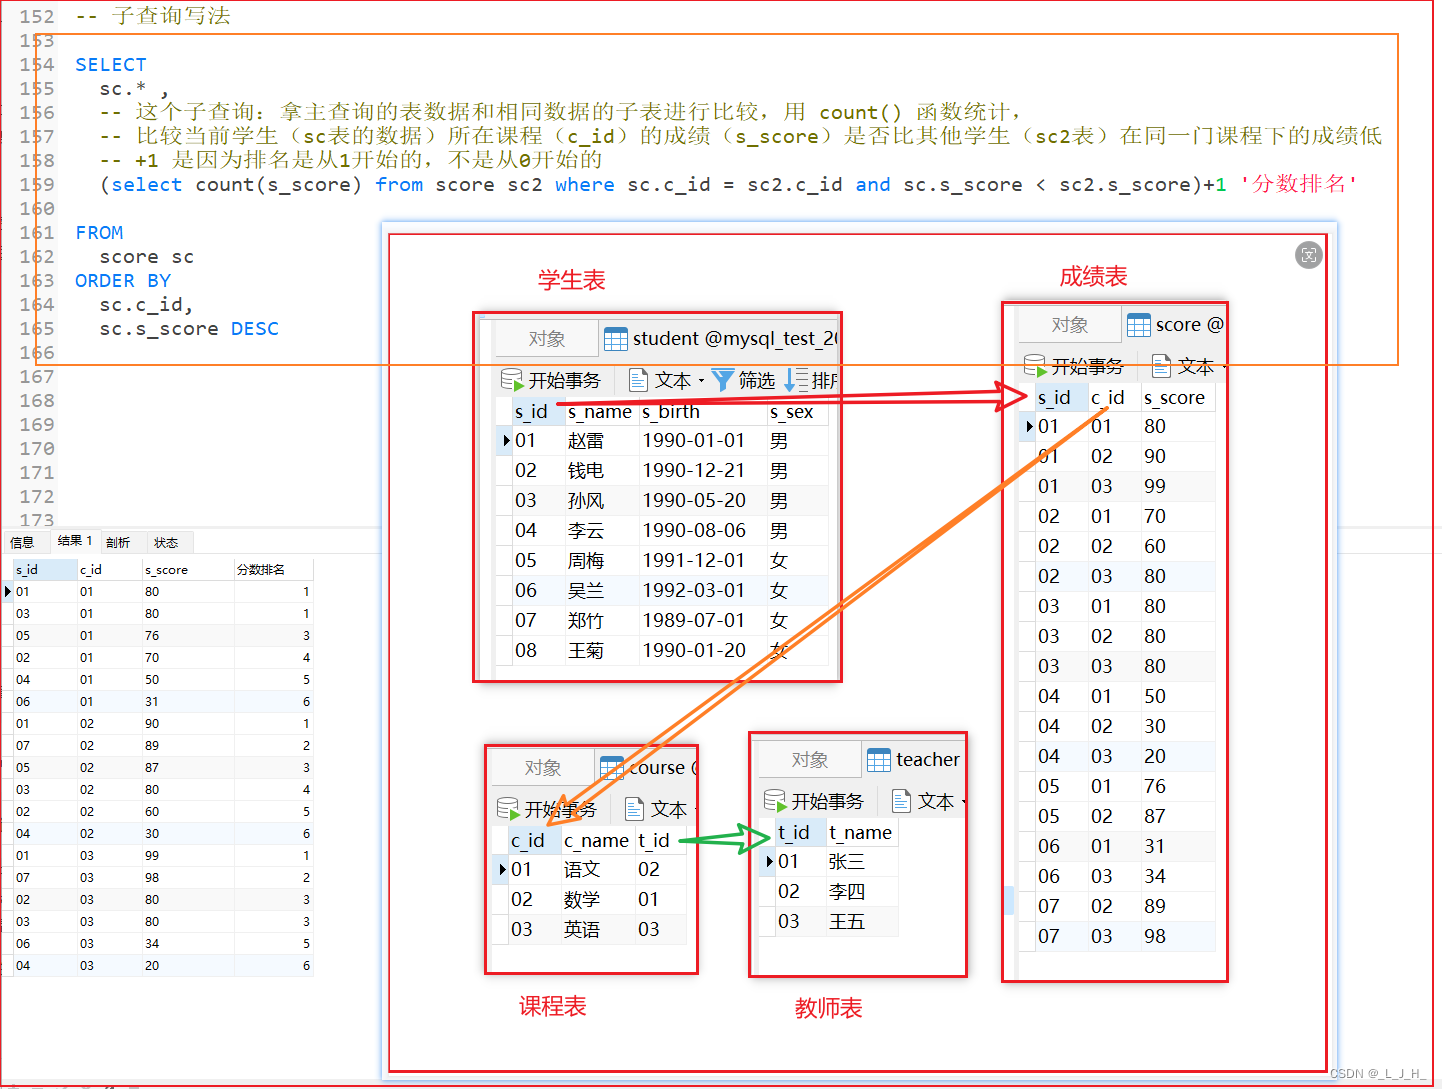Select the 周梅 name cell

602,561
